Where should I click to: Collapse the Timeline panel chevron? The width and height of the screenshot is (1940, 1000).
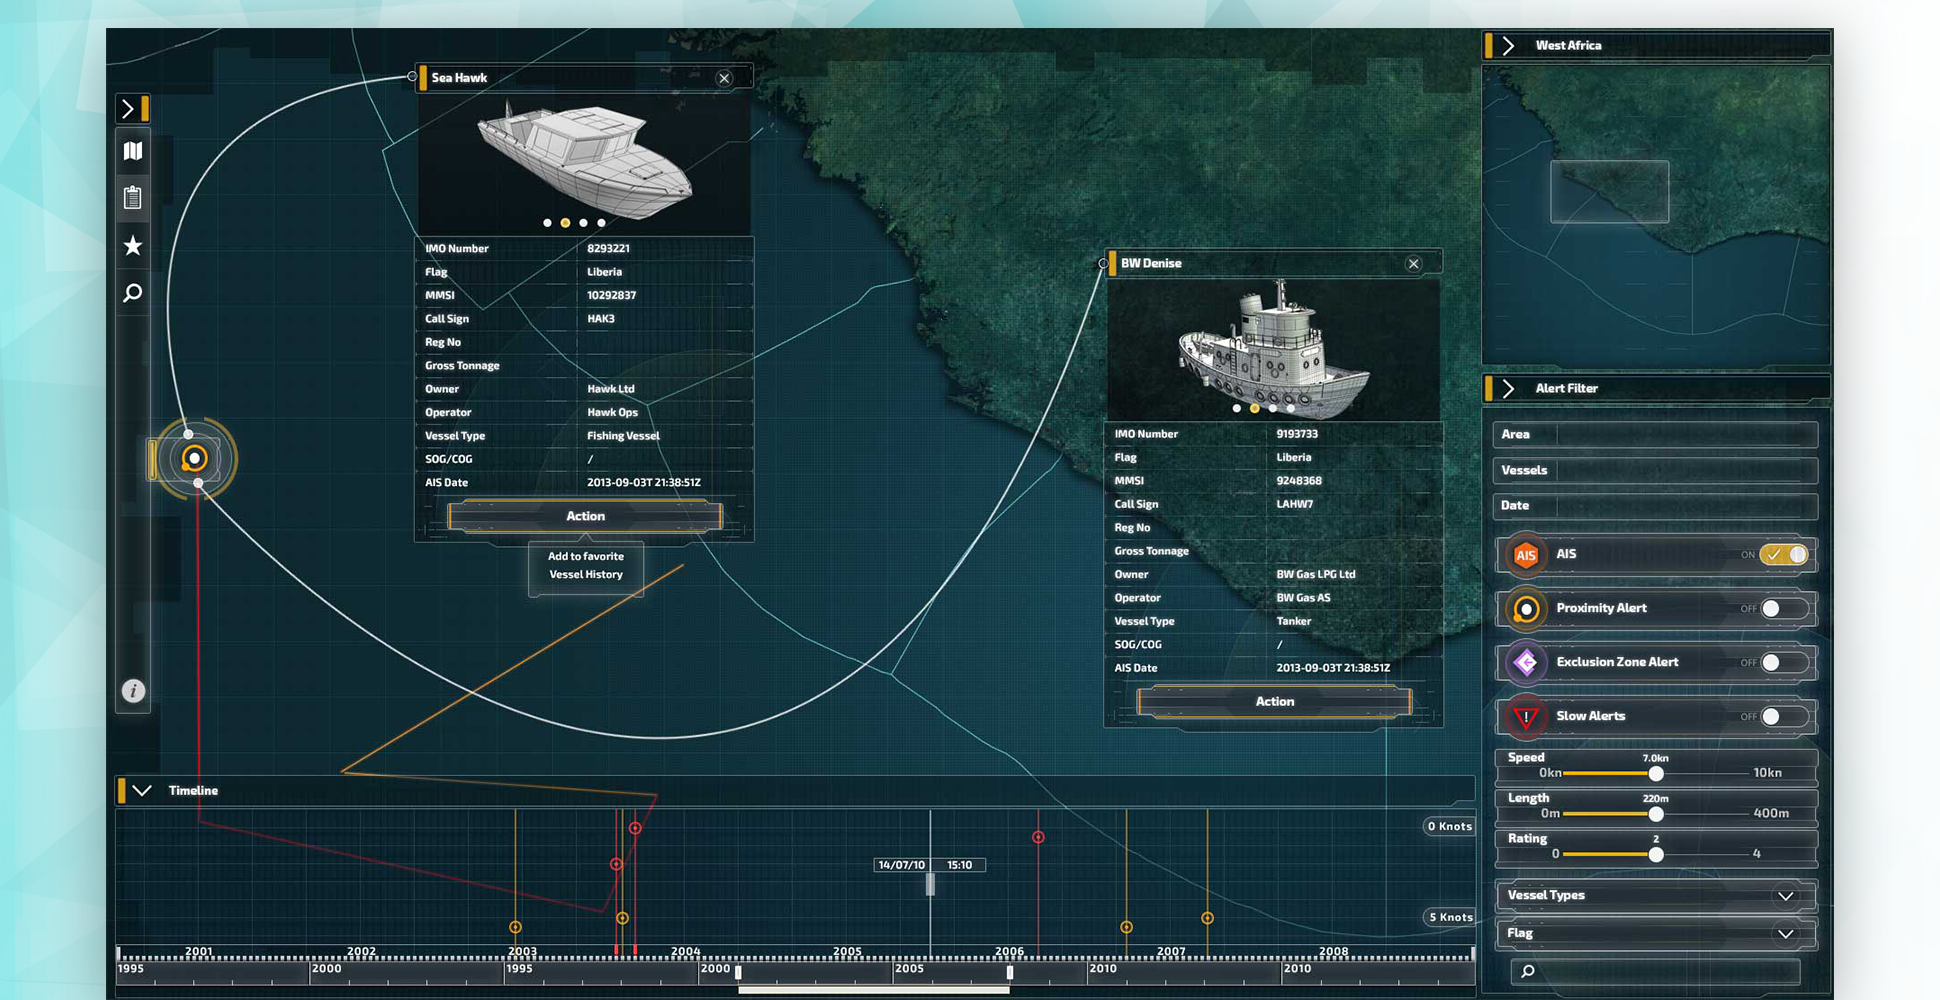tap(142, 790)
